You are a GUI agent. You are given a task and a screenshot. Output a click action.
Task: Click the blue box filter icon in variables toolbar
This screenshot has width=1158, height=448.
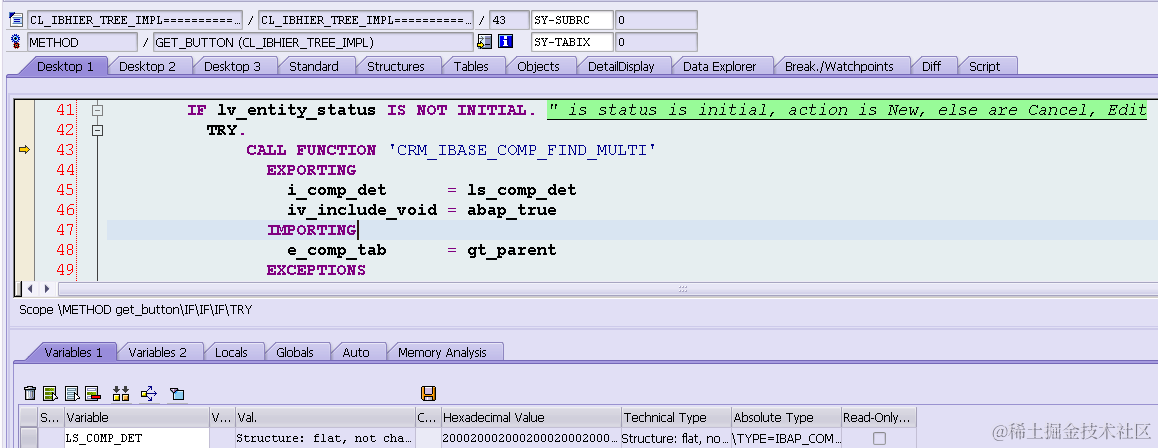(177, 393)
